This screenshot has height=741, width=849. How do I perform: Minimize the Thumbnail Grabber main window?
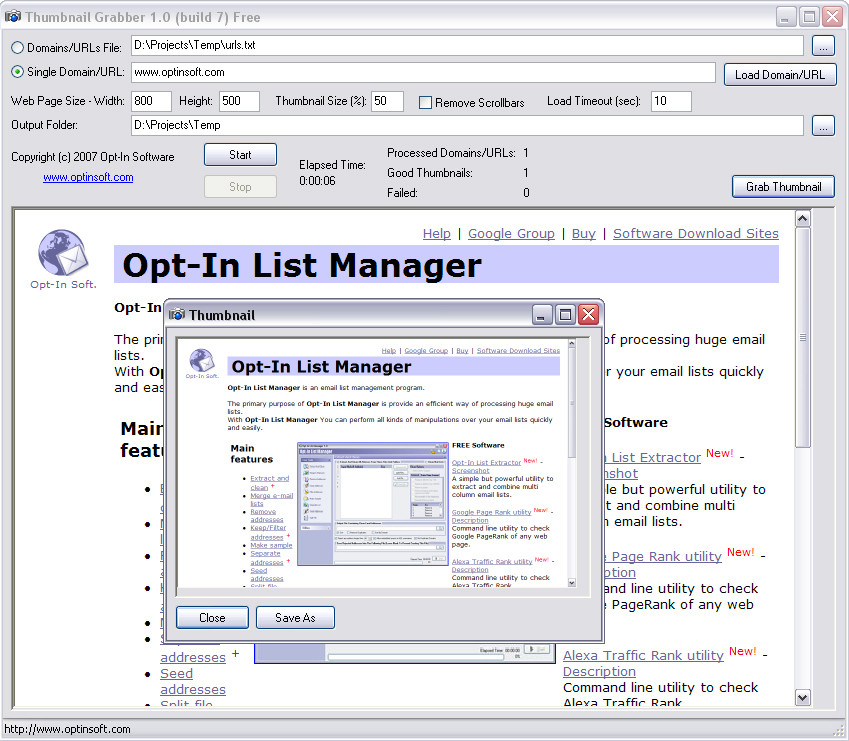pos(786,17)
